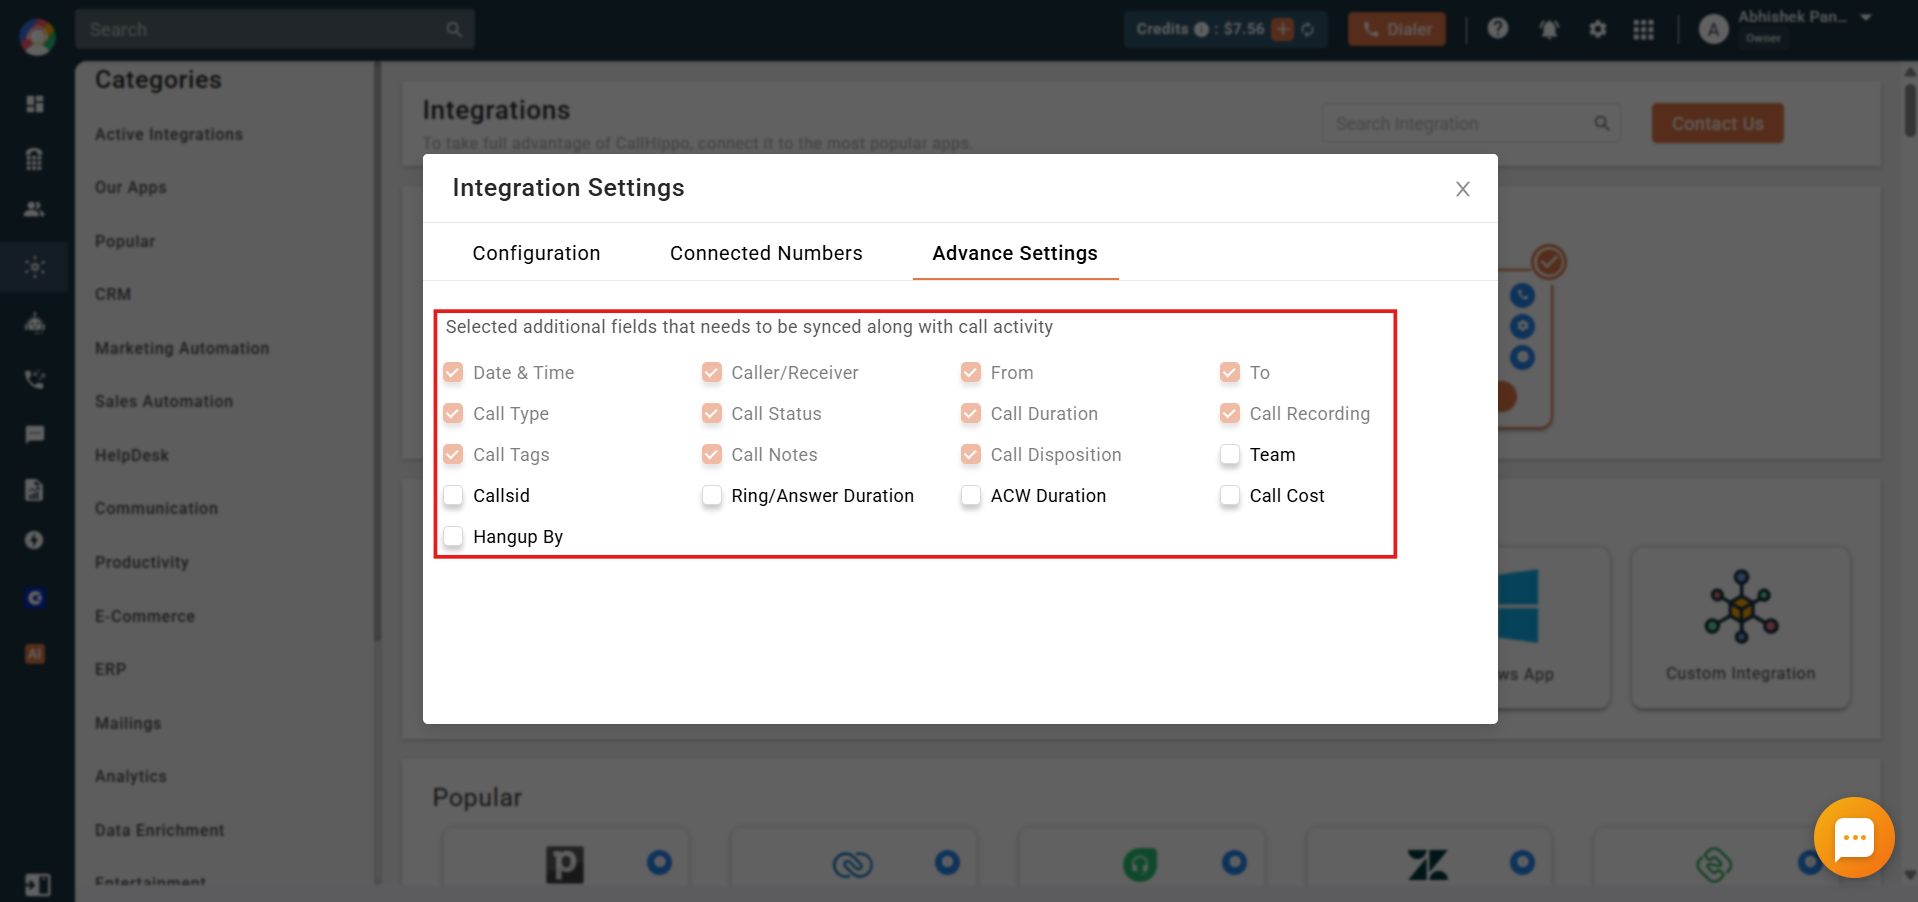
Task: Select the Analytics category
Action: tap(131, 776)
